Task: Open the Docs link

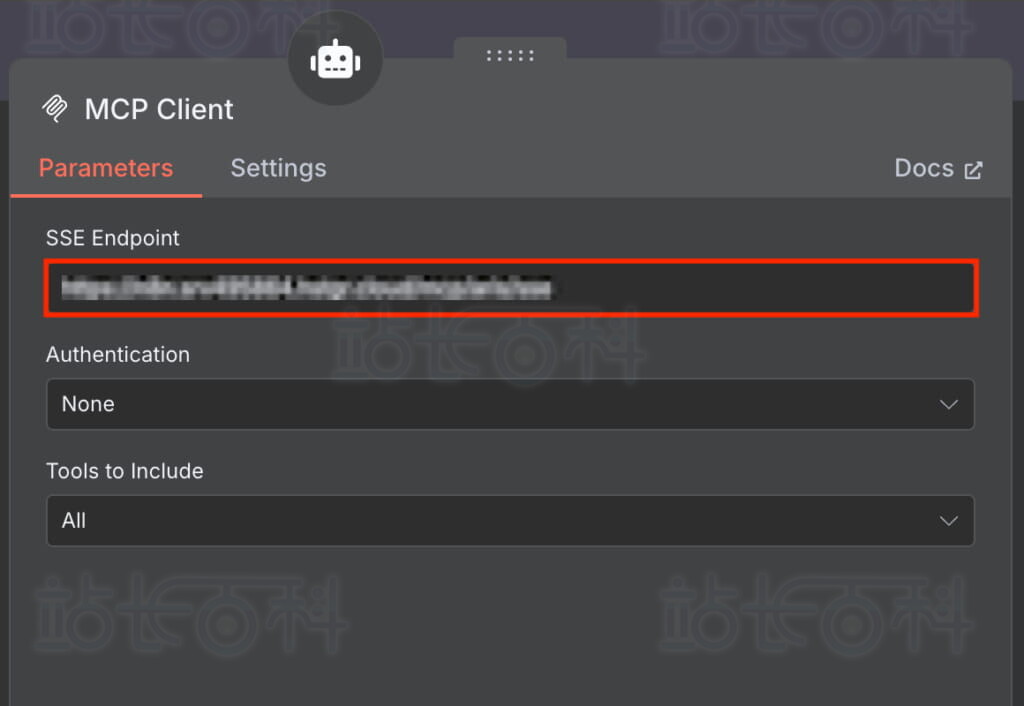Action: [x=924, y=168]
